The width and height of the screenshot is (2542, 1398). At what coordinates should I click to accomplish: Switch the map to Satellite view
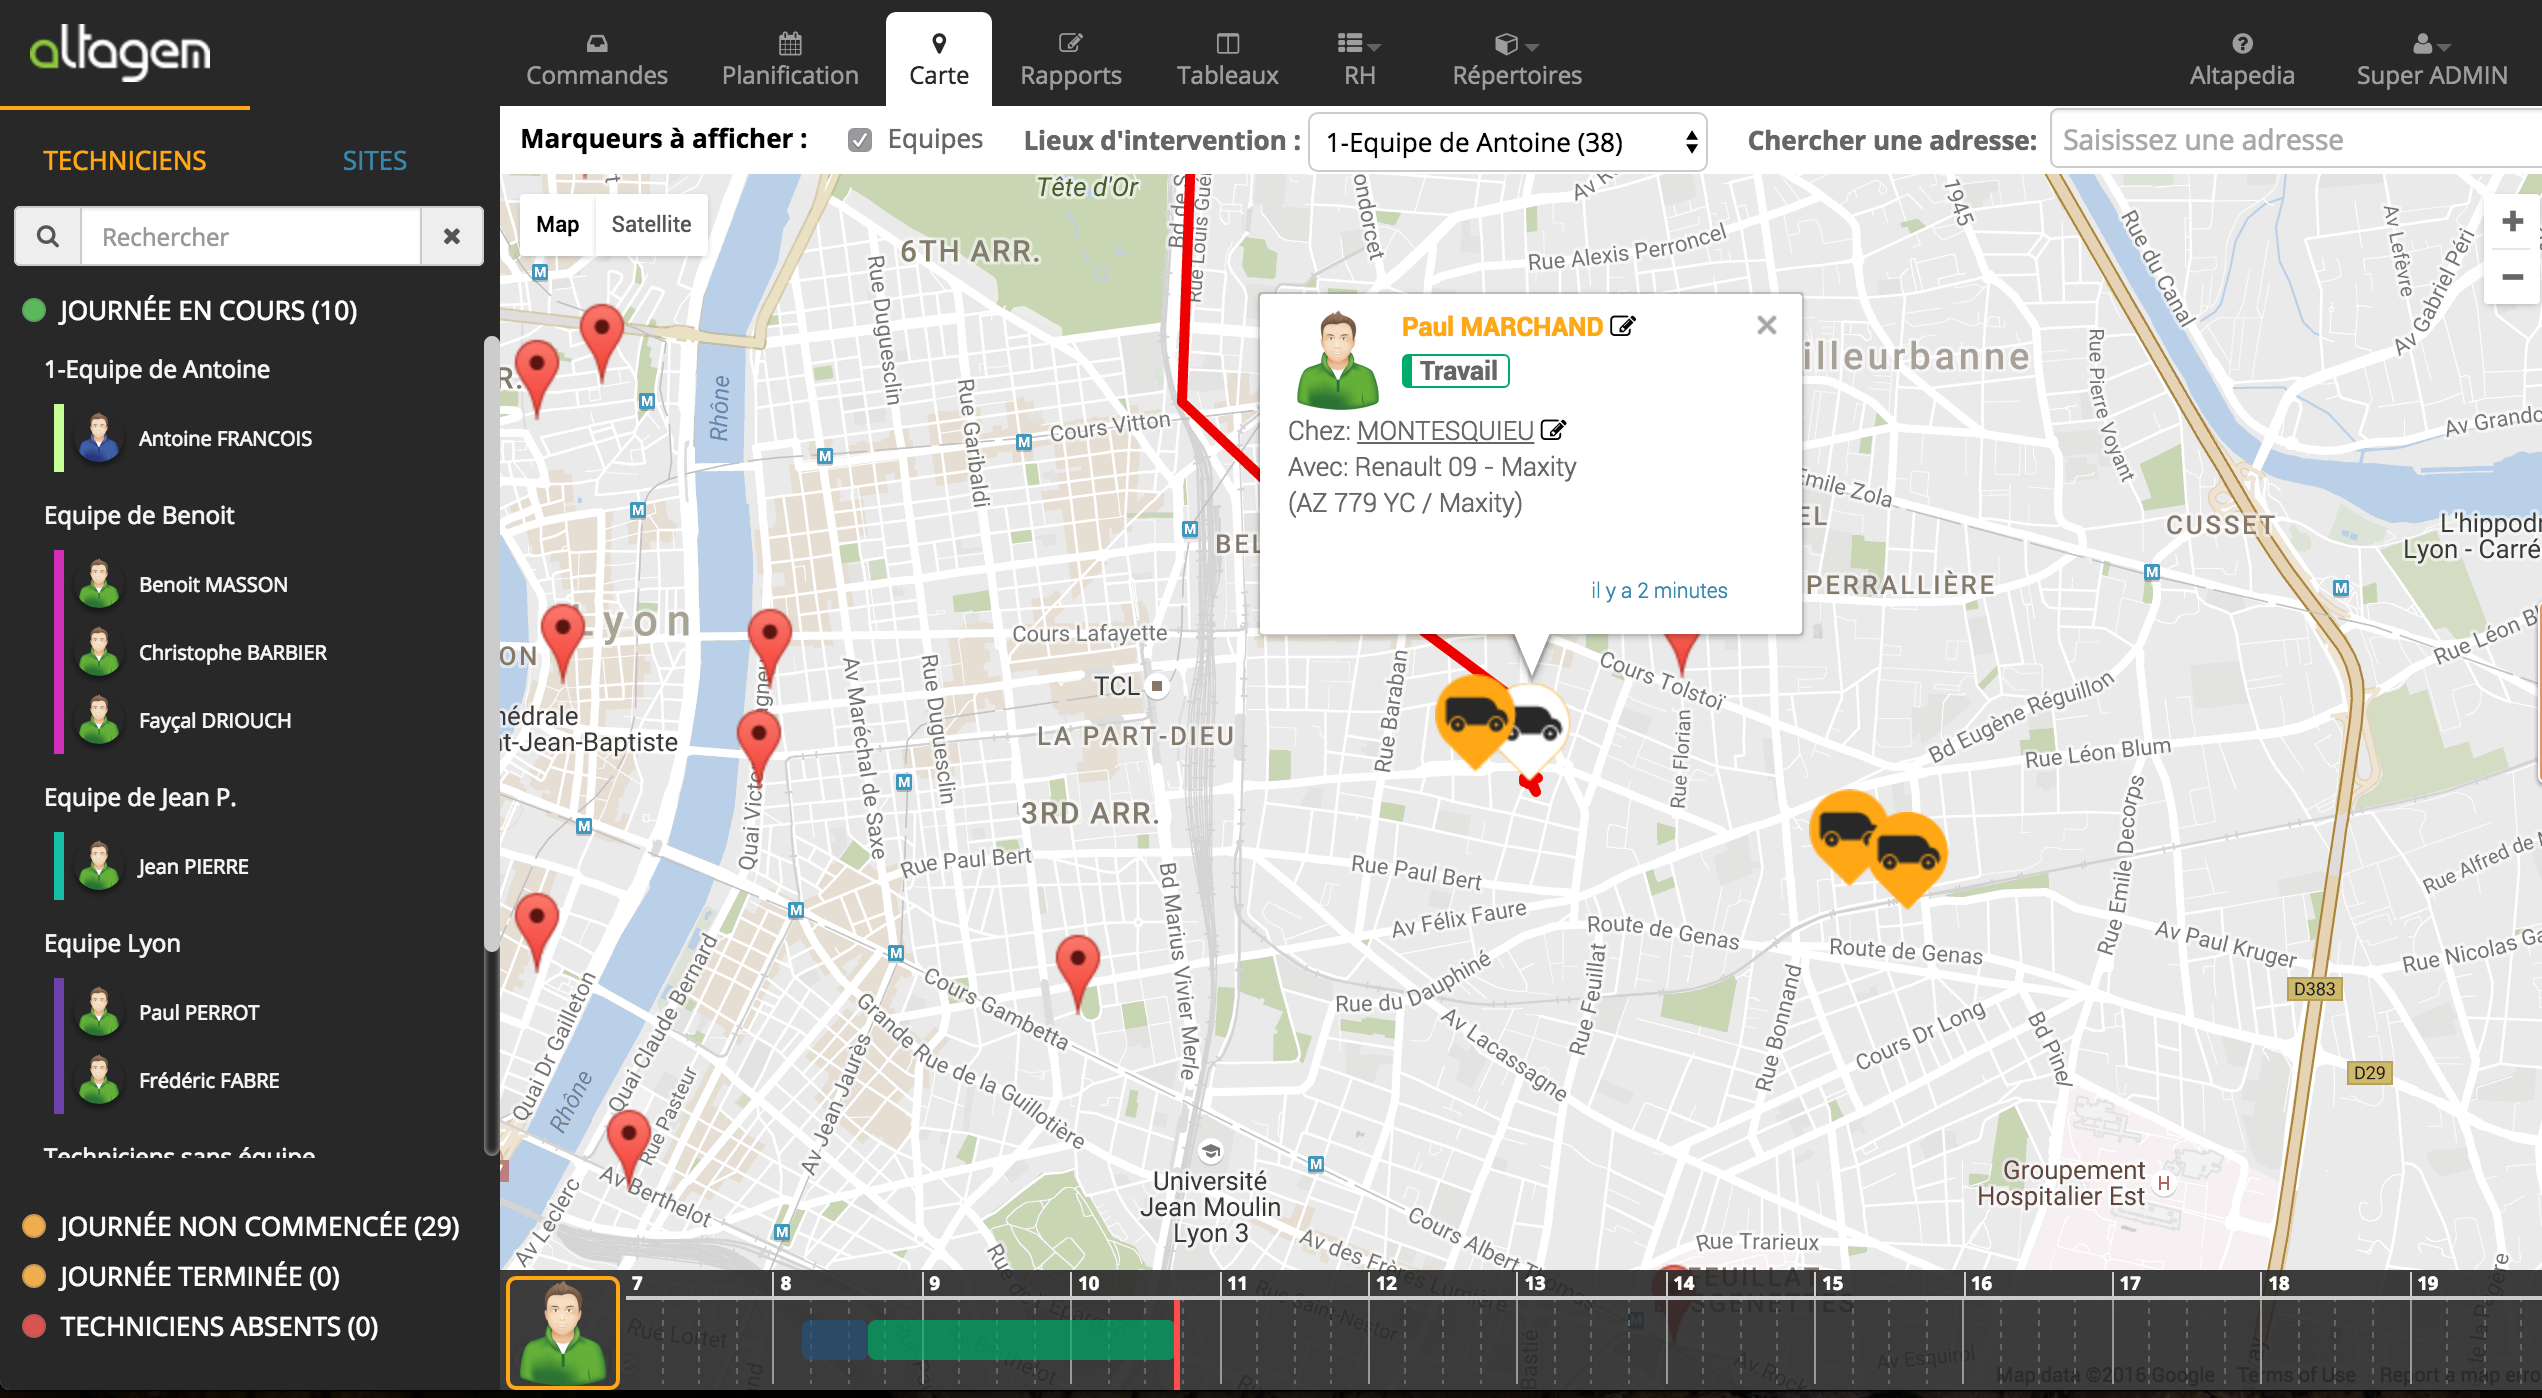tap(651, 224)
